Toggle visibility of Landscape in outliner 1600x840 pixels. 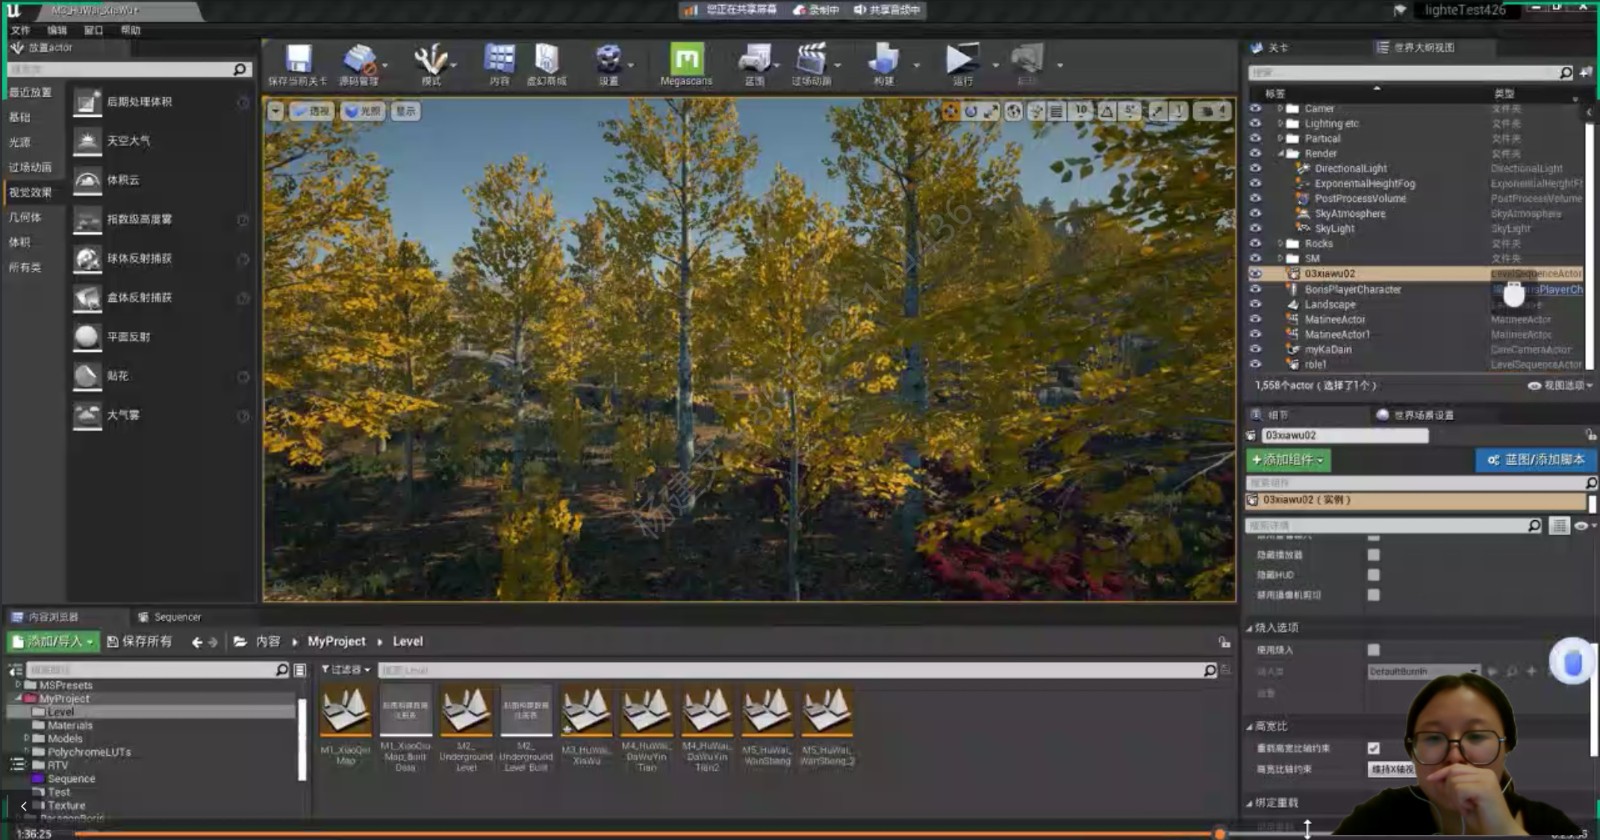1255,304
